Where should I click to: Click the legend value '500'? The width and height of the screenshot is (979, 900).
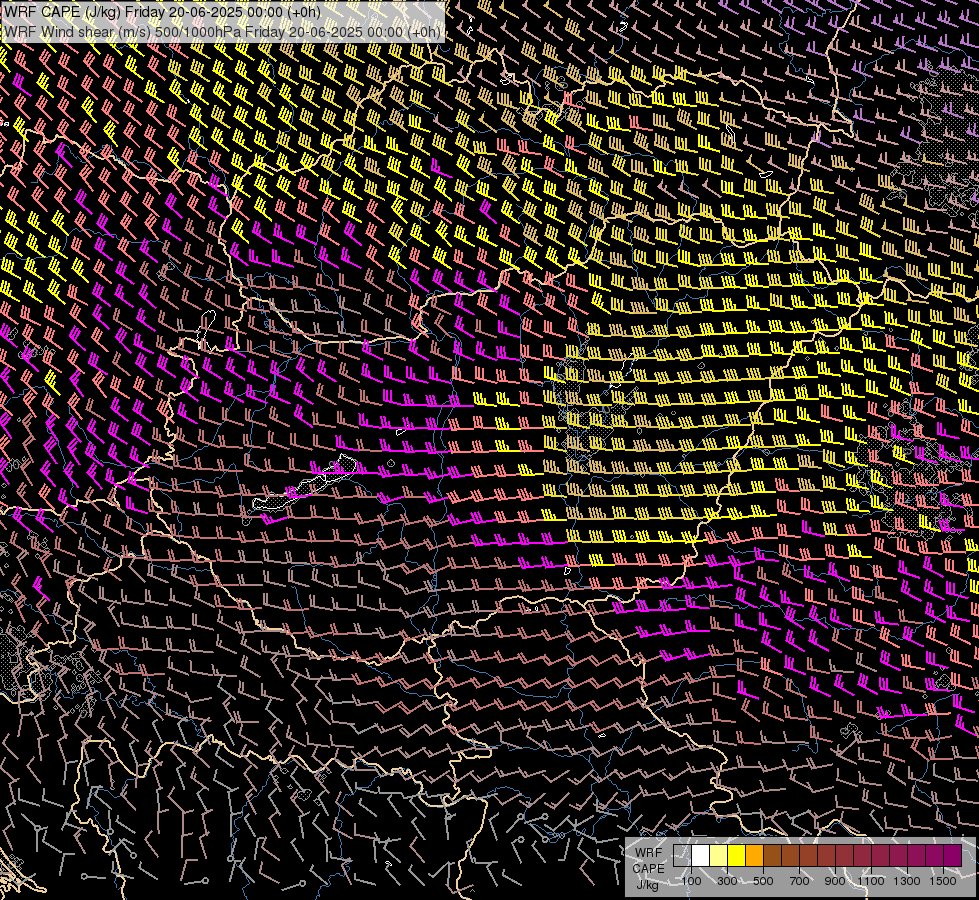pyautogui.click(x=763, y=881)
